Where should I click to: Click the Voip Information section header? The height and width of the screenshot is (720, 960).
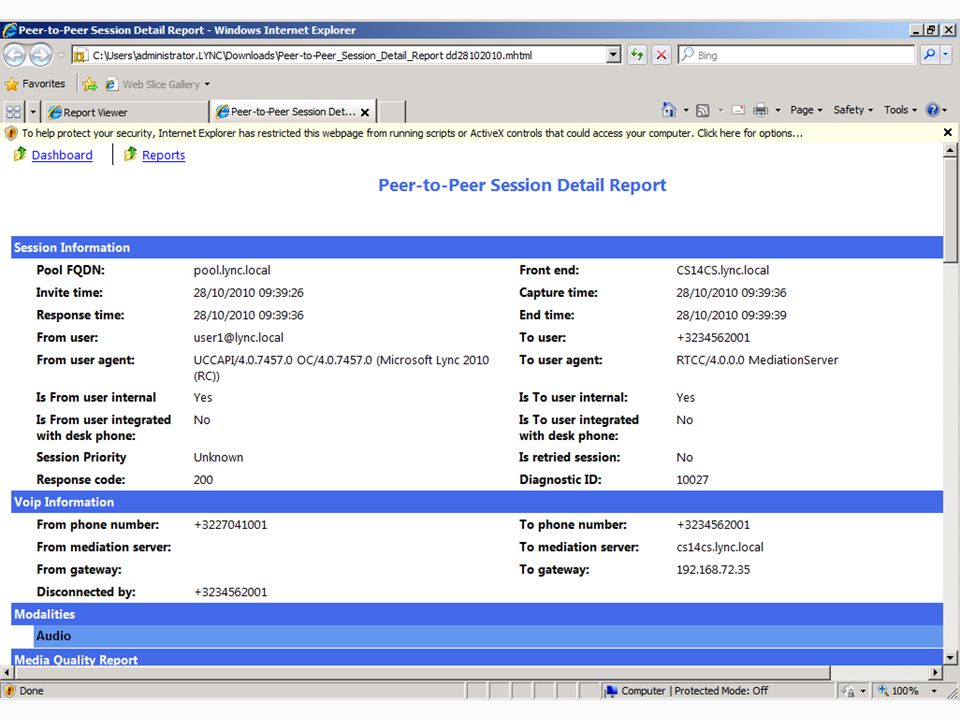click(477, 502)
